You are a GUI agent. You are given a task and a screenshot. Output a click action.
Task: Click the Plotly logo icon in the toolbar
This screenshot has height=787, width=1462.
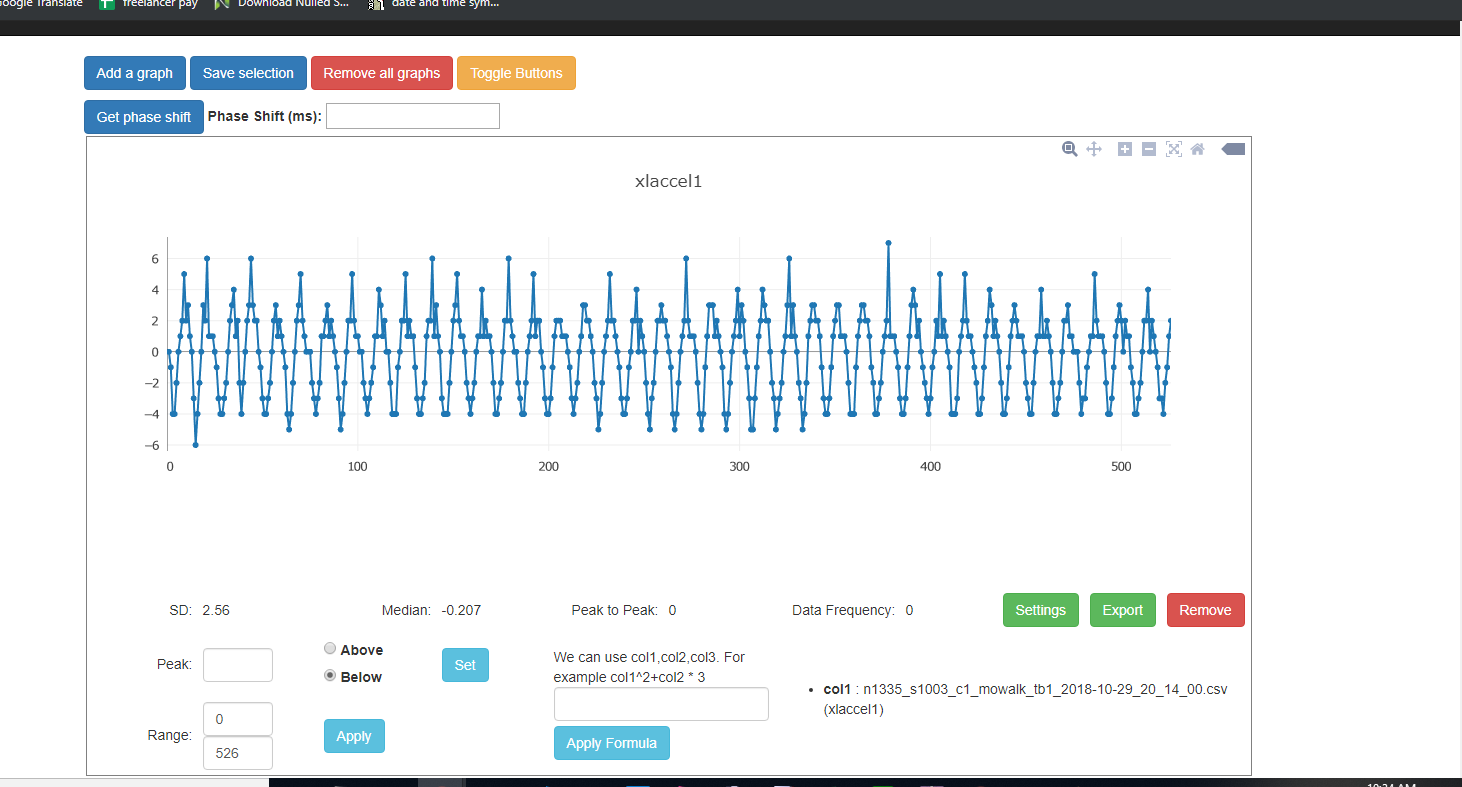pyautogui.click(x=1232, y=148)
